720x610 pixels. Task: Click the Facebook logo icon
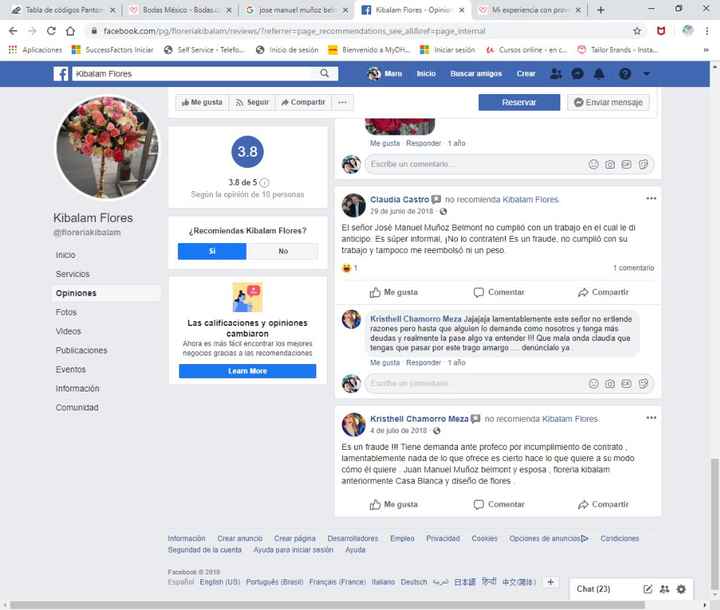pos(61,73)
